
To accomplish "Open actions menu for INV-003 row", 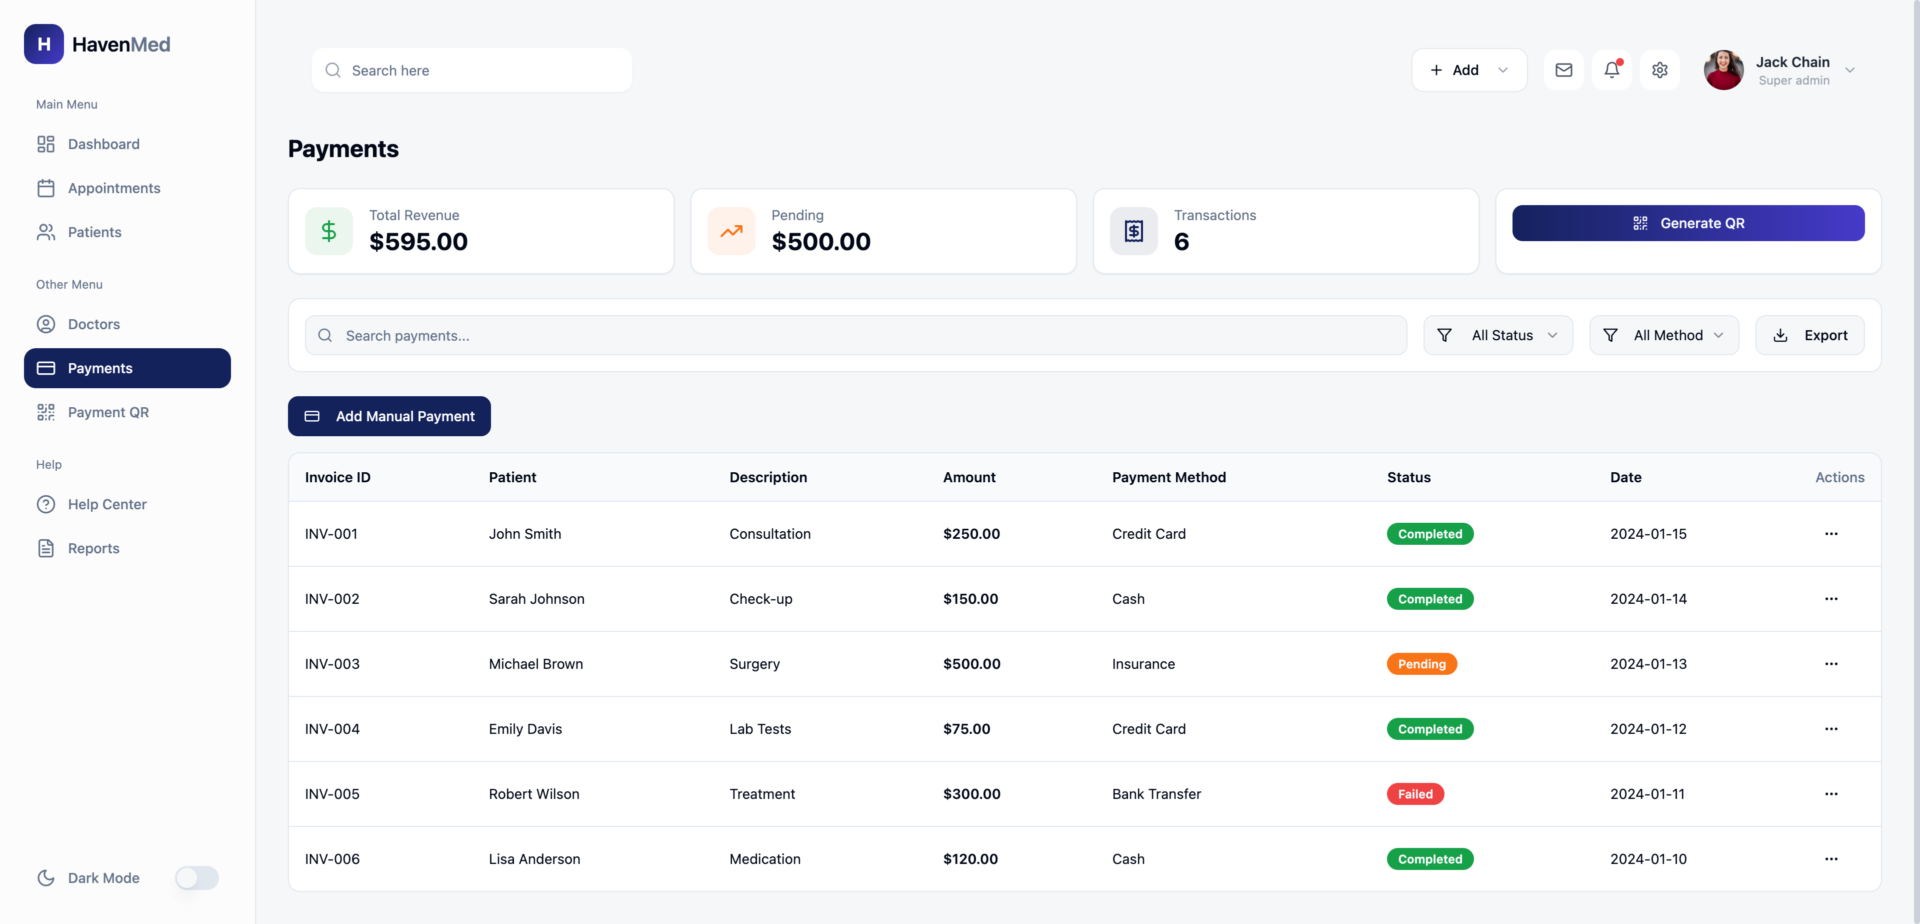I will pyautogui.click(x=1830, y=664).
